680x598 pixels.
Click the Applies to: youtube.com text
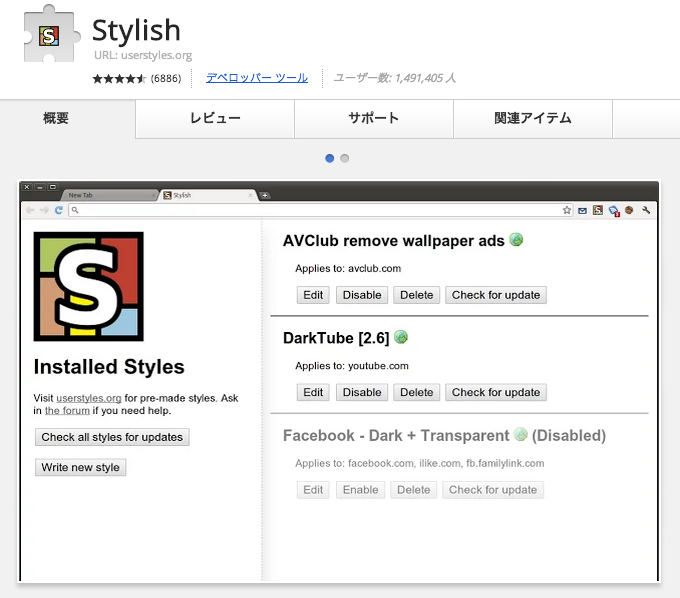(x=352, y=366)
